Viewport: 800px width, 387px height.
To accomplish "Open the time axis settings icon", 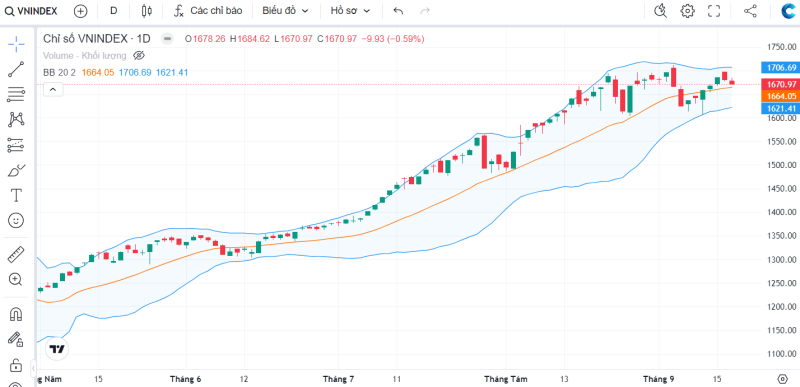I will click(782, 379).
